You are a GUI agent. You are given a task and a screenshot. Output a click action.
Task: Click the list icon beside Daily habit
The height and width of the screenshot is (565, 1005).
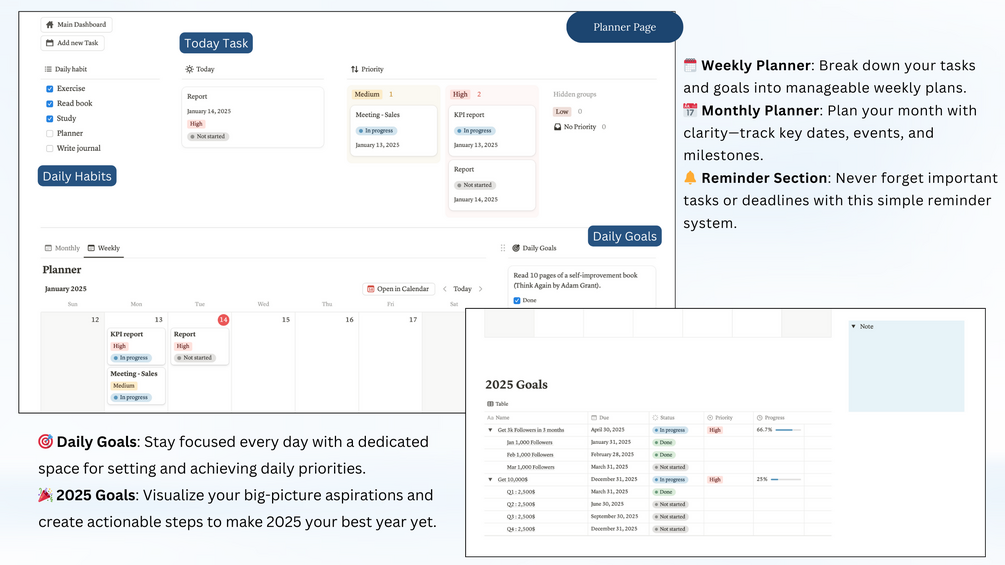point(48,69)
